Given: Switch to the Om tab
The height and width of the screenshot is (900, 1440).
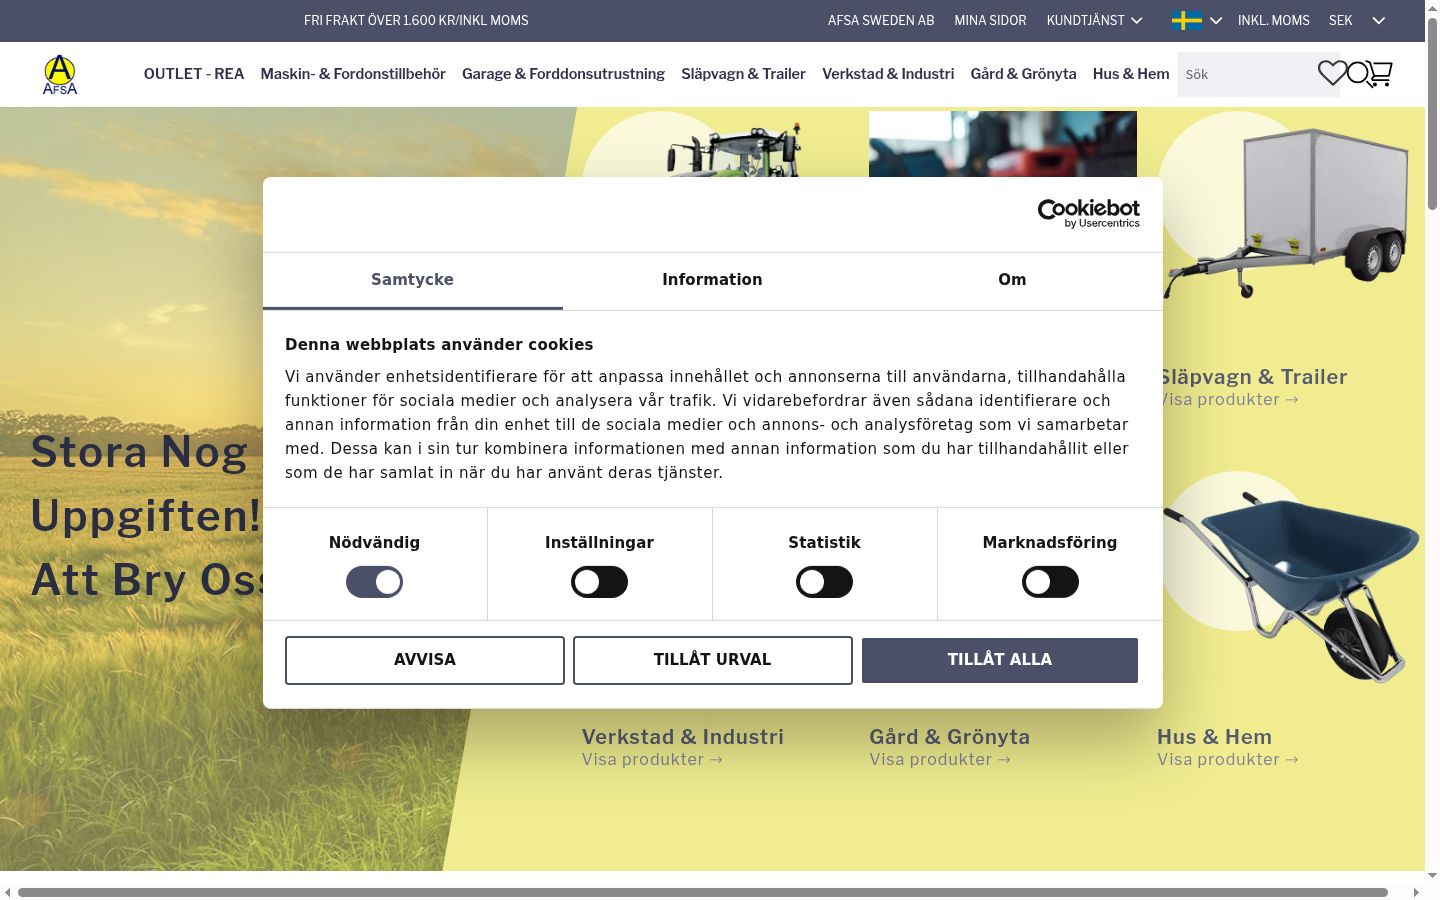Looking at the screenshot, I should 1012,280.
